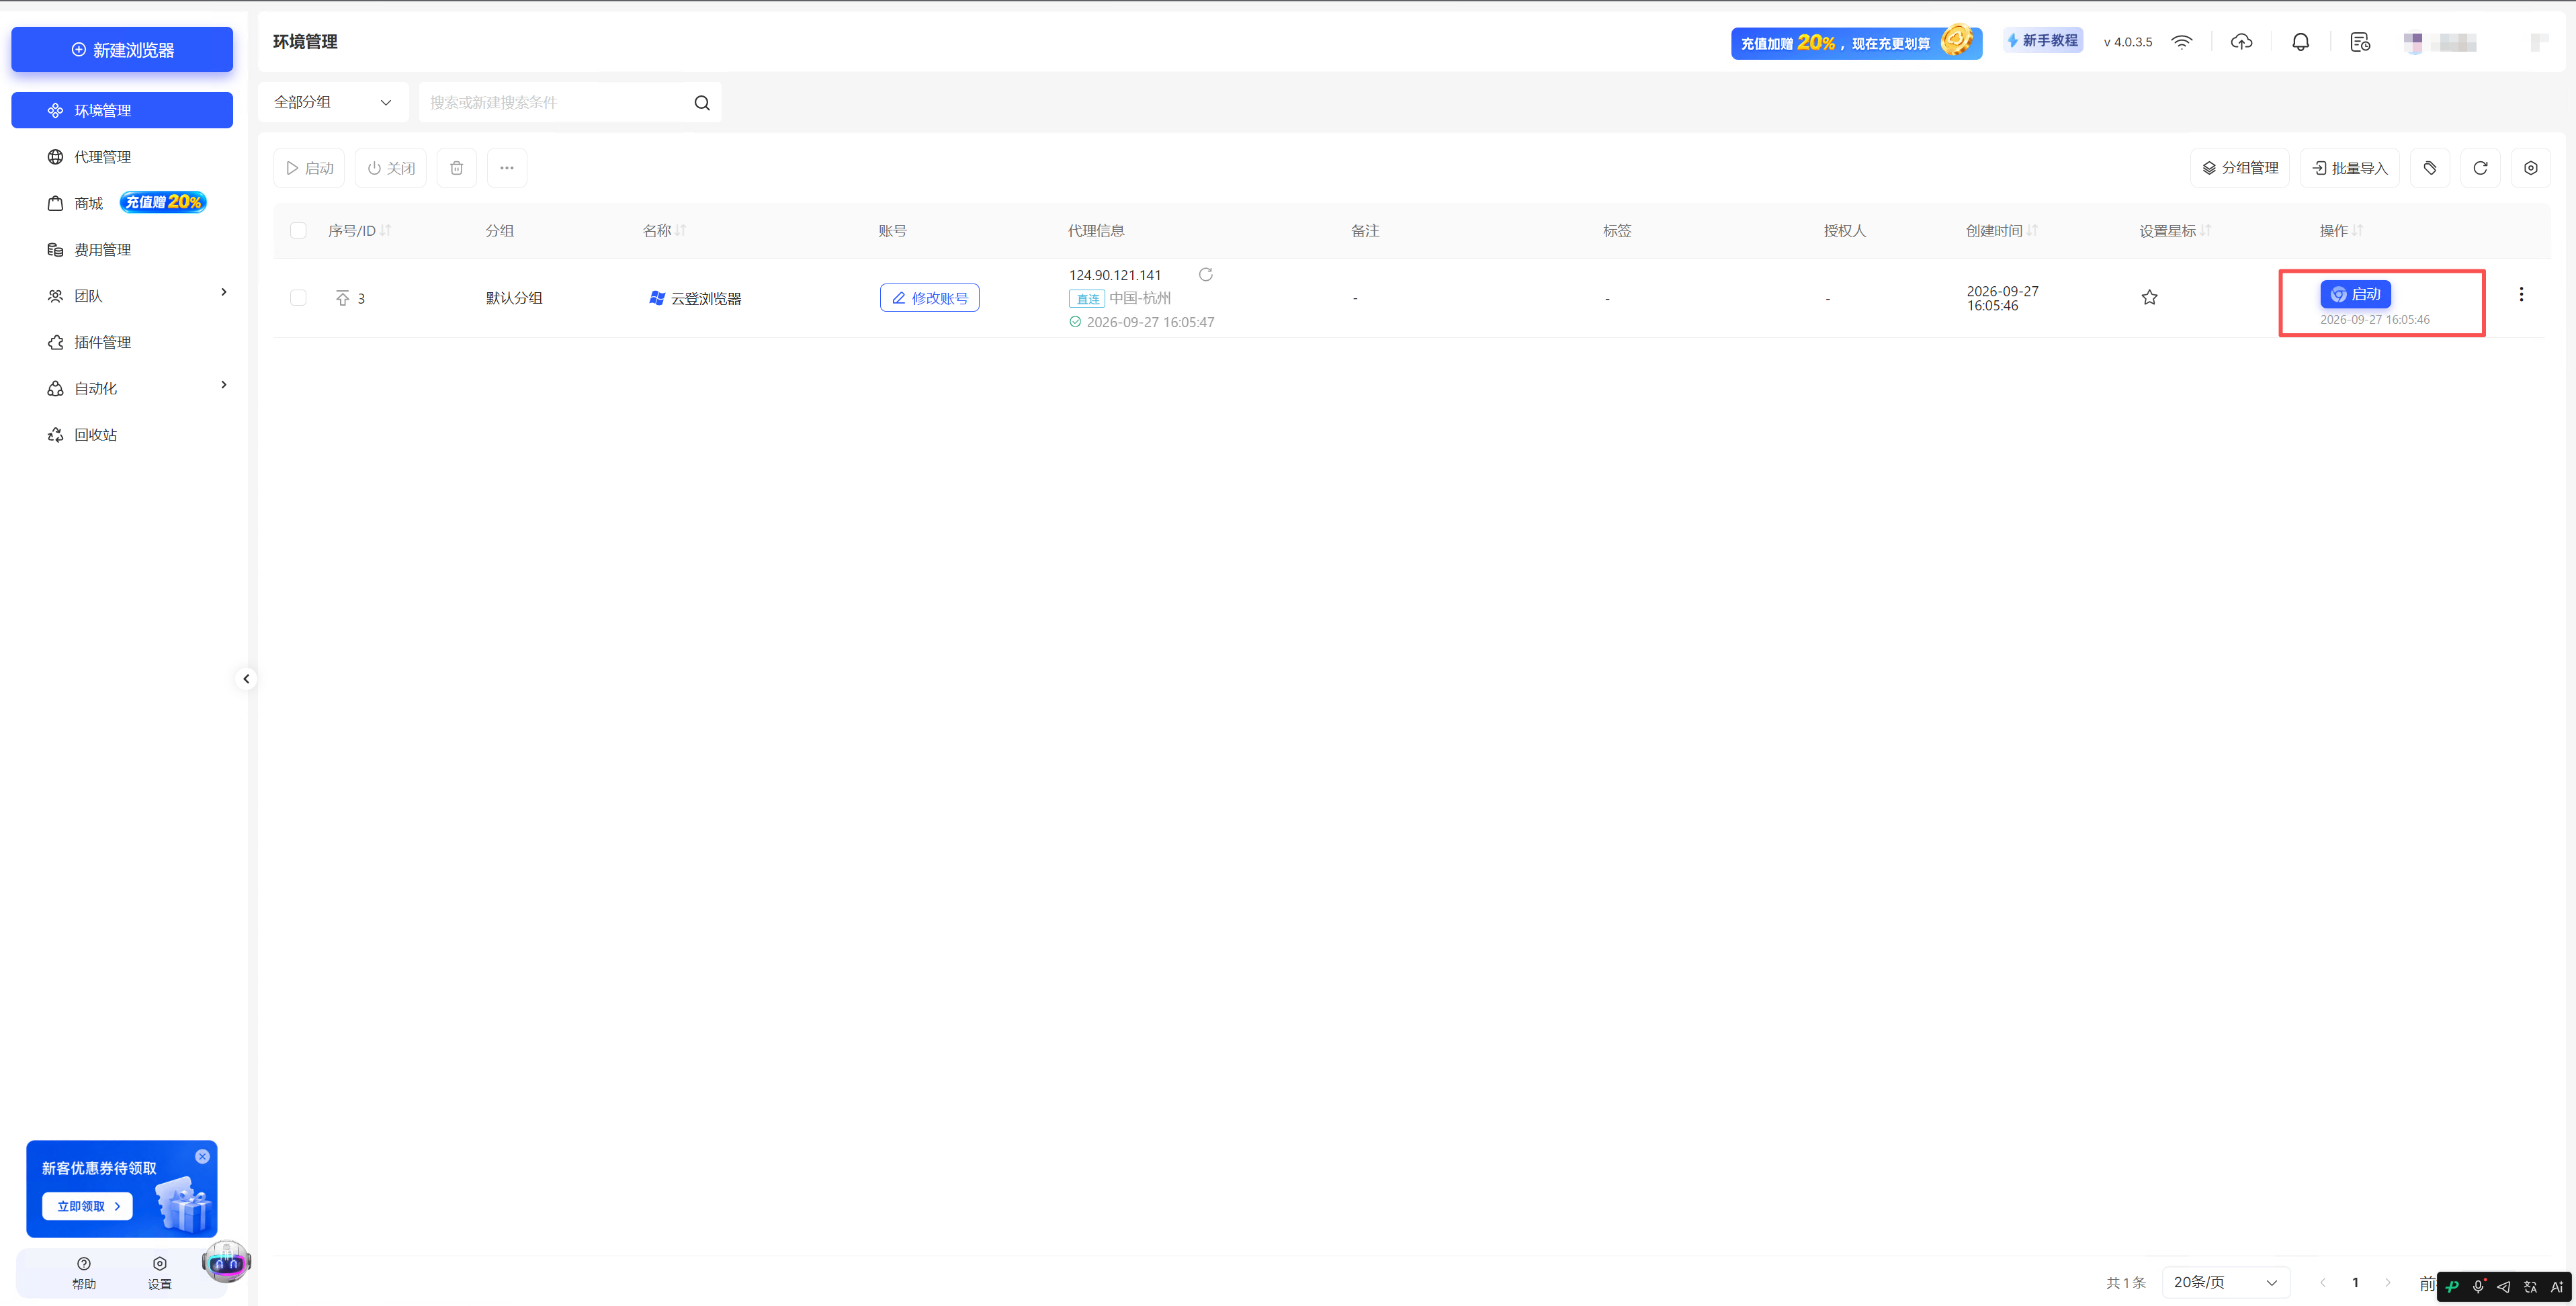The height and width of the screenshot is (1306, 2576).
Task: Star the 云登浏览器 environment
Action: tap(2149, 297)
